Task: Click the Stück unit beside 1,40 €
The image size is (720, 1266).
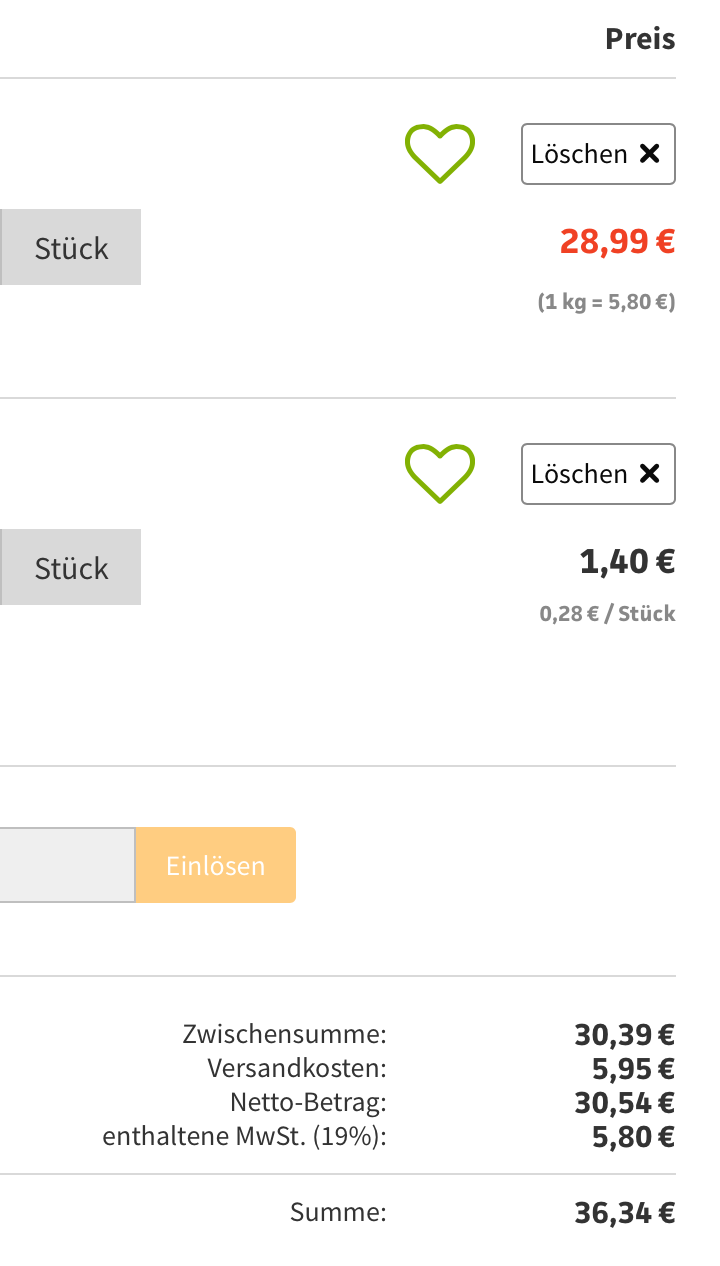Action: tap(71, 568)
